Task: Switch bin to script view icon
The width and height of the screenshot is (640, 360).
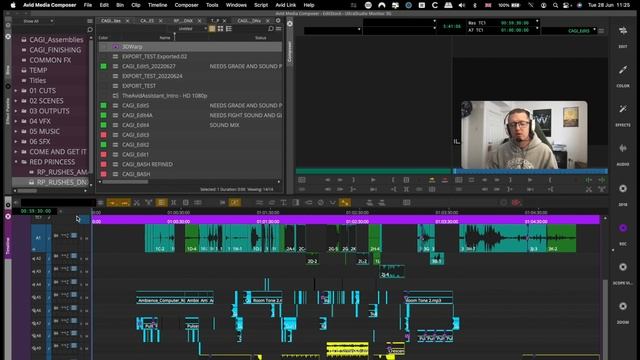Action: [x=229, y=29]
